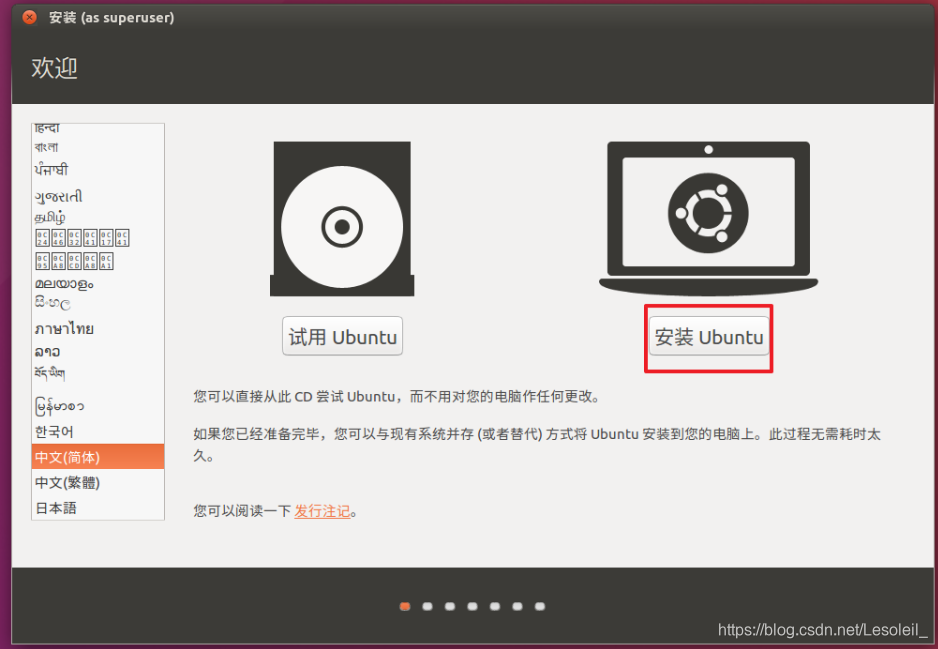
Task: Select ગુજરાતી in the language list
Action: (x=98, y=196)
